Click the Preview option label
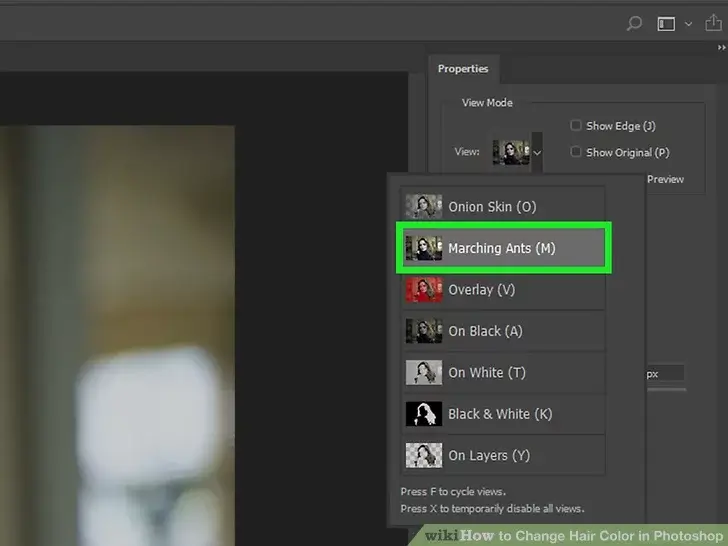Image resolution: width=728 pixels, height=546 pixels. [x=665, y=179]
